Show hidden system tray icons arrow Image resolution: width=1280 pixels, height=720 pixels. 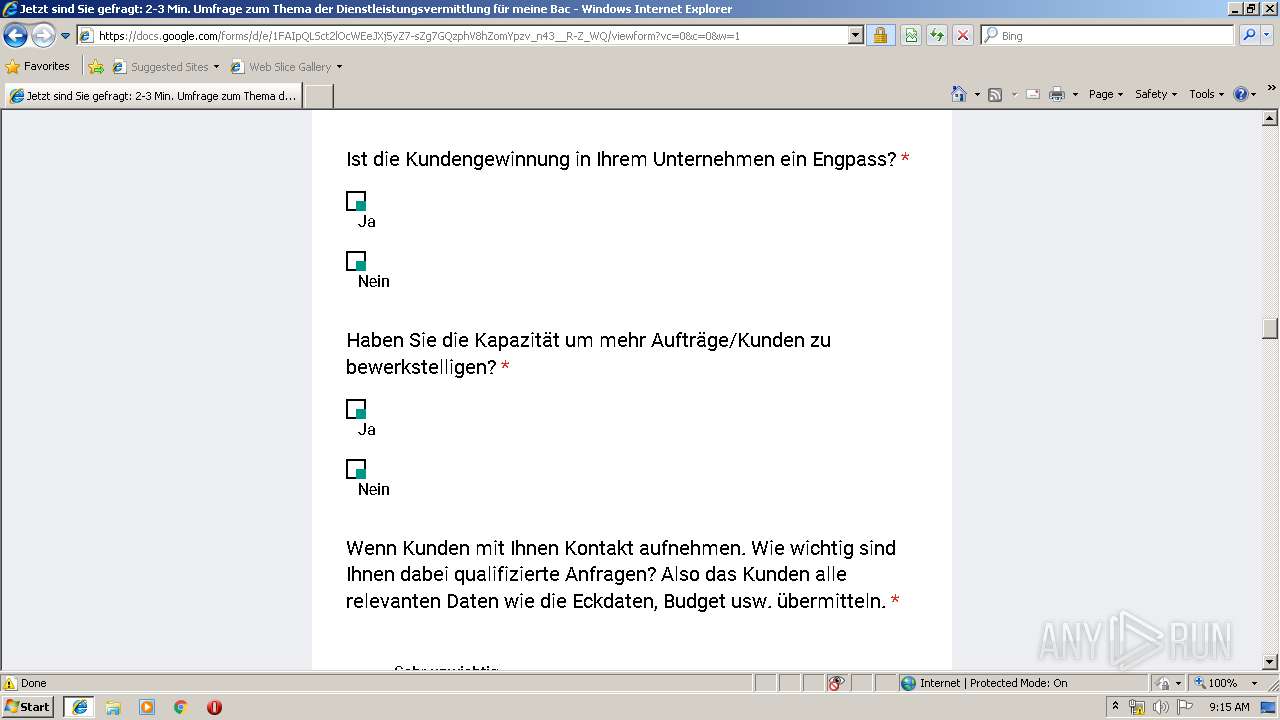click(1115, 706)
